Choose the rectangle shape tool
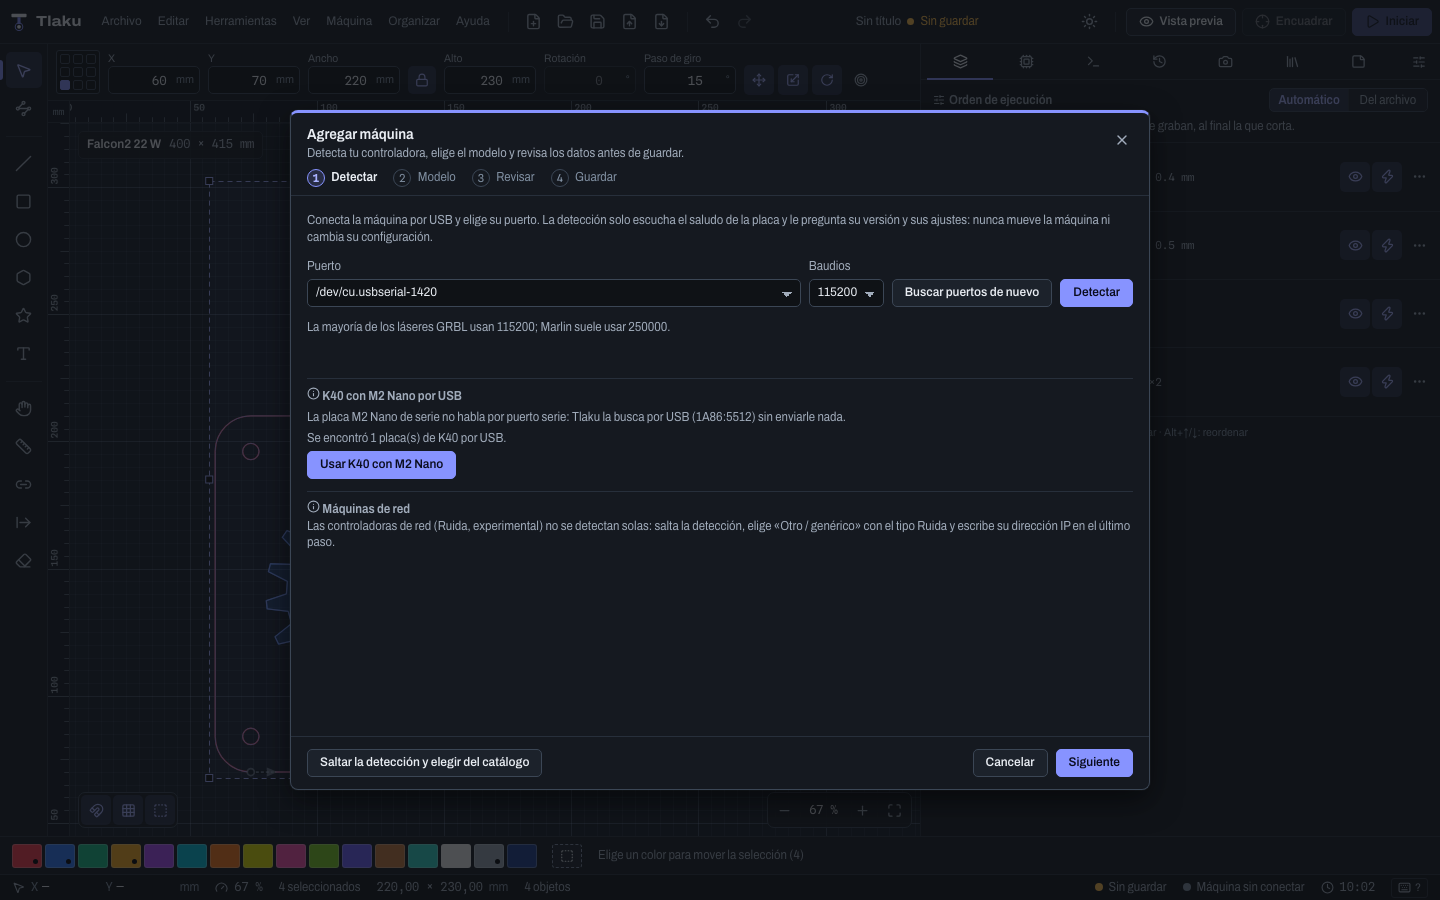 [23, 202]
